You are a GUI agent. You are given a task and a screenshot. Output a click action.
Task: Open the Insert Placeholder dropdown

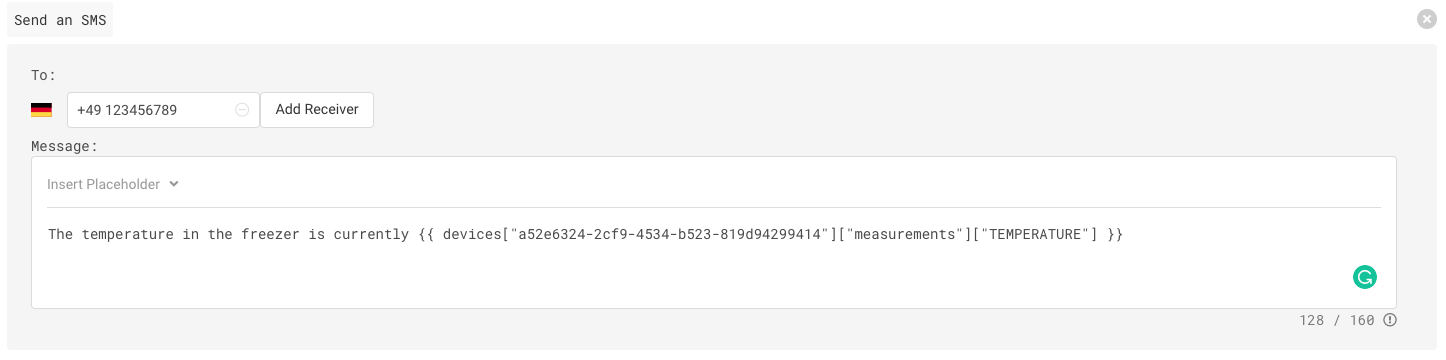pos(113,184)
